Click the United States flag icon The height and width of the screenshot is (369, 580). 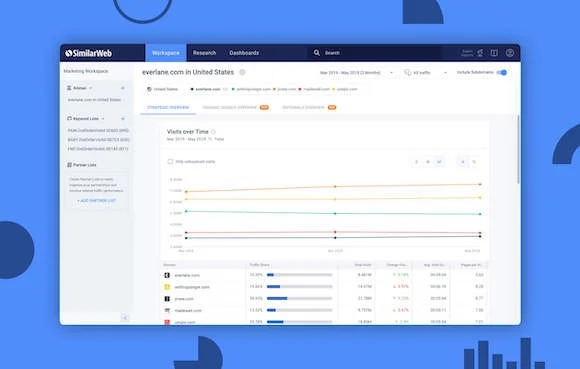tap(149, 89)
